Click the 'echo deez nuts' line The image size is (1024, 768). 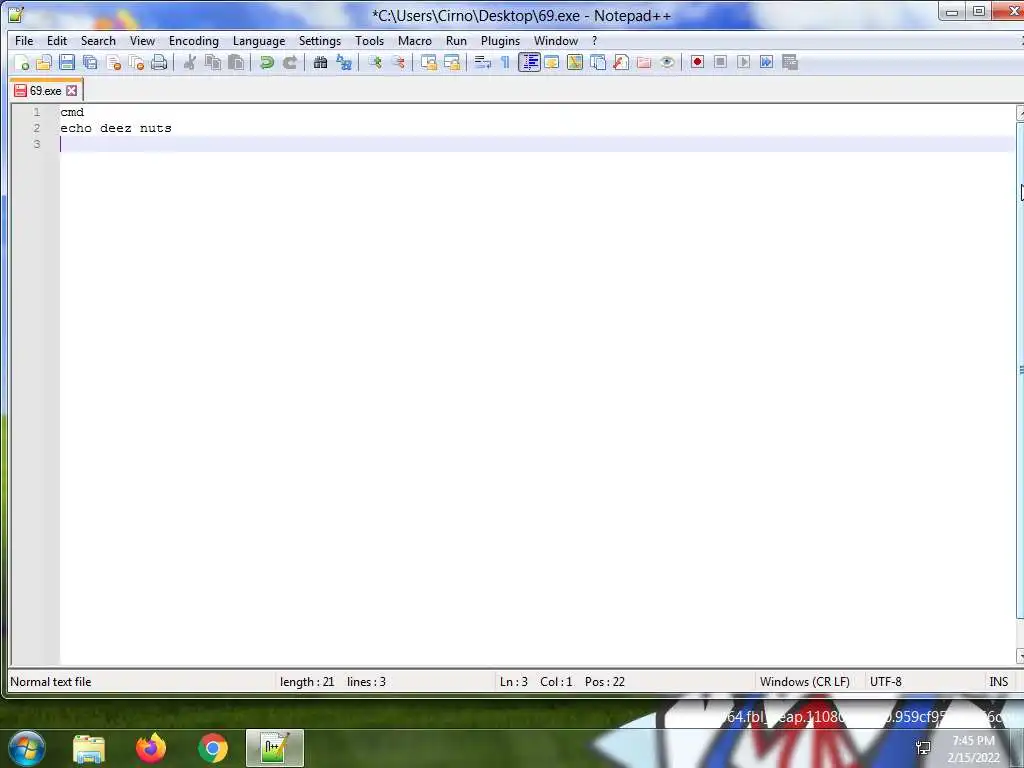click(116, 128)
